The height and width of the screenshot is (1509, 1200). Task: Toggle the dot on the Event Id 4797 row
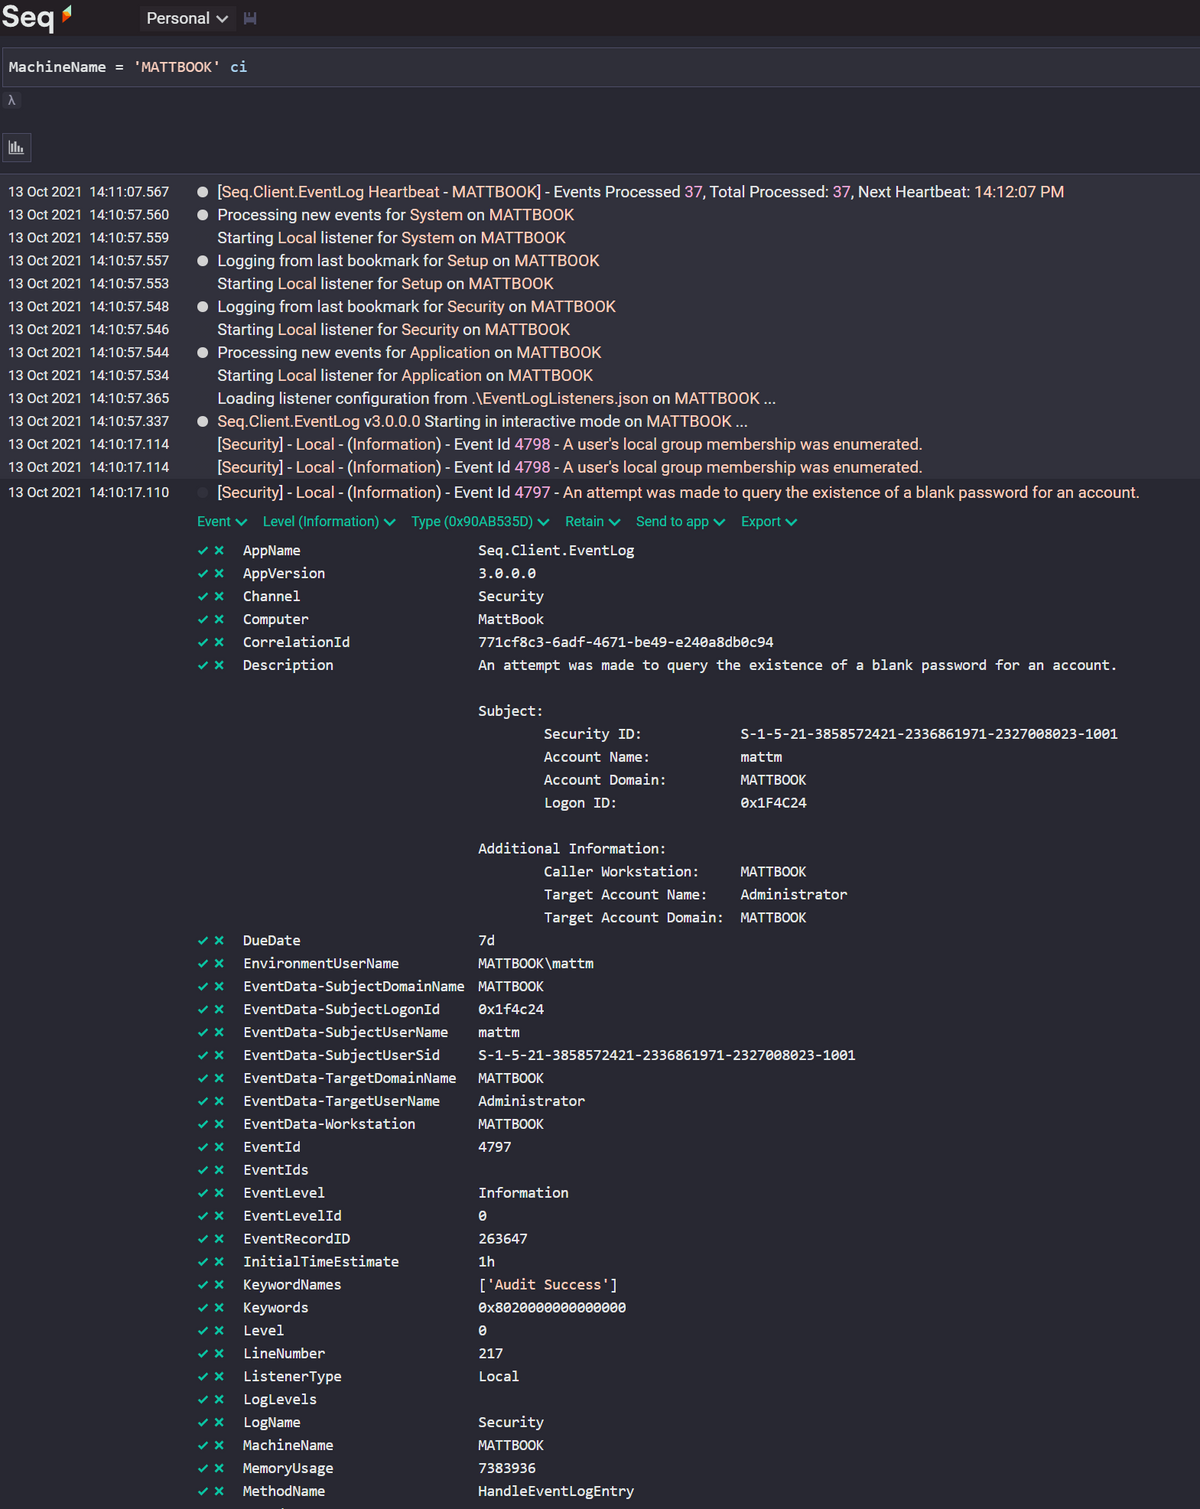(203, 493)
